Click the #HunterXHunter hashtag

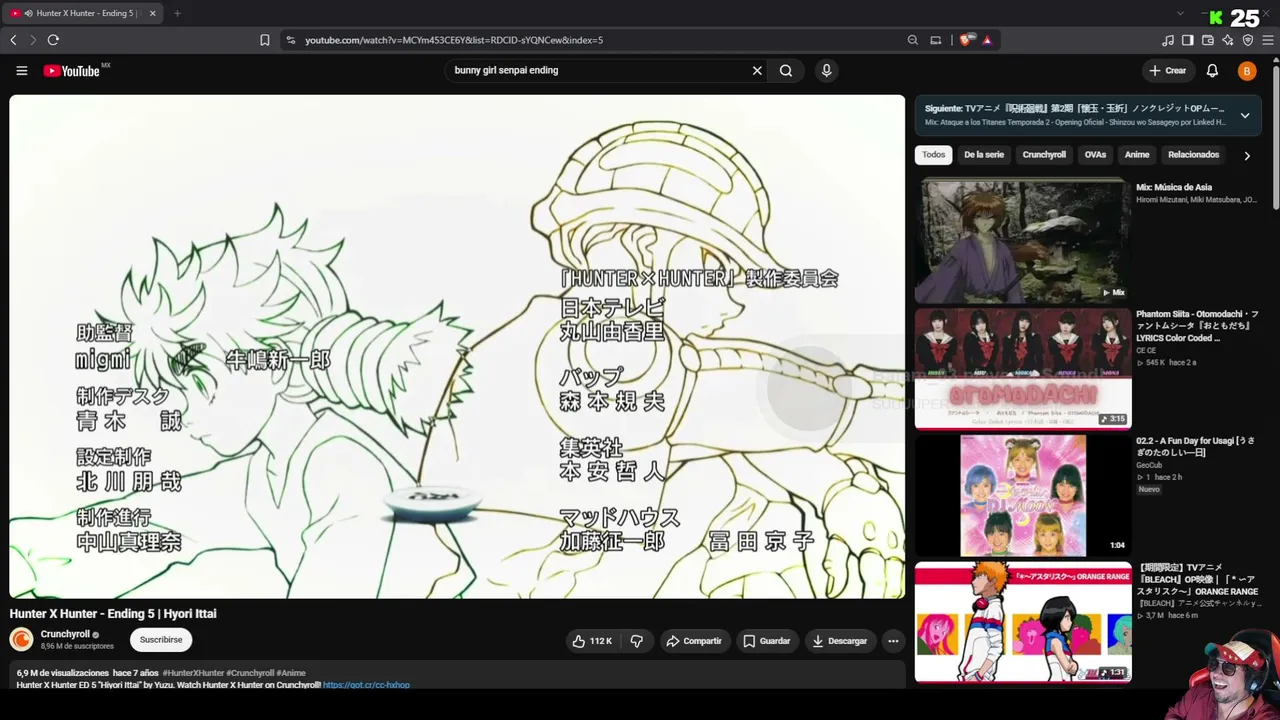pos(193,673)
